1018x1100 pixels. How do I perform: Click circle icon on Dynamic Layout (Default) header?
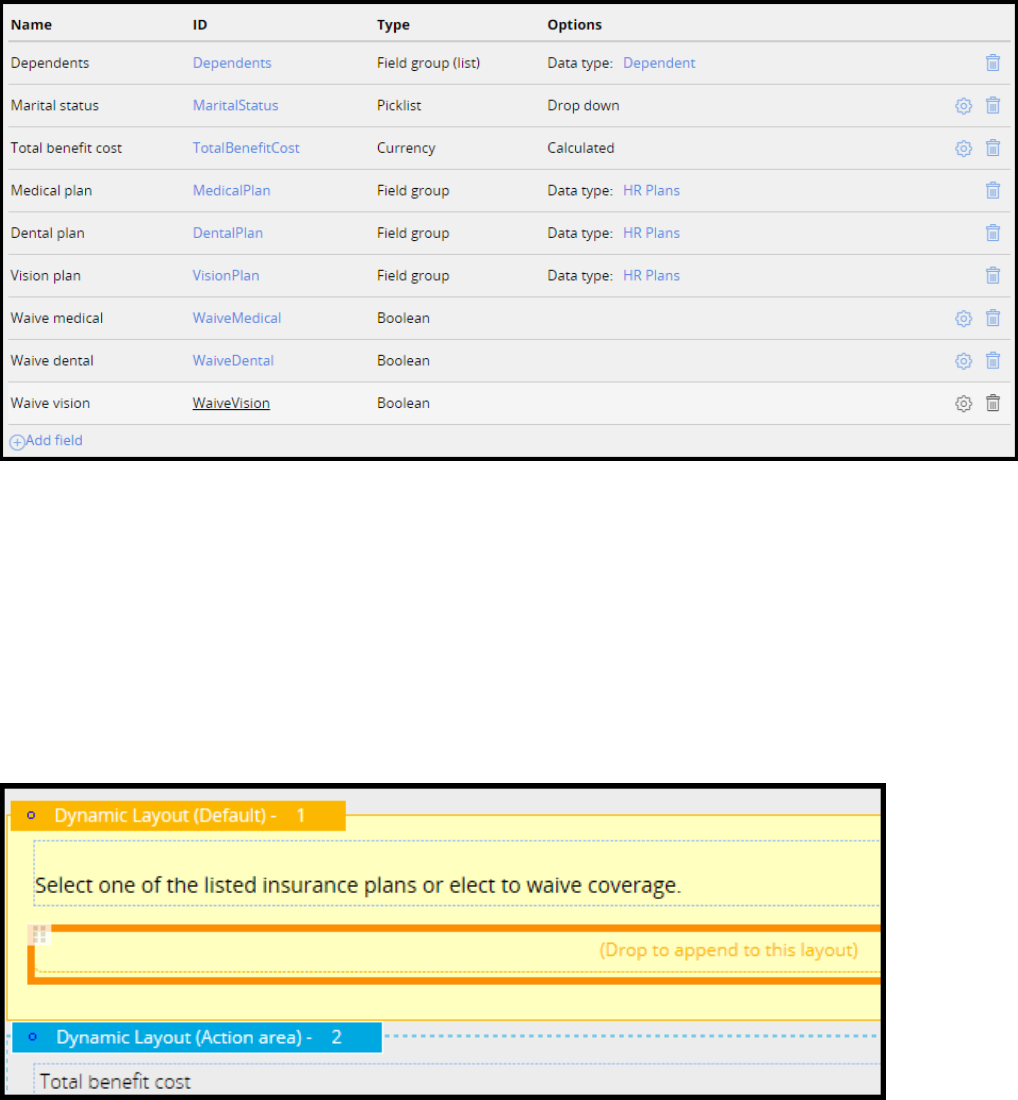31,815
